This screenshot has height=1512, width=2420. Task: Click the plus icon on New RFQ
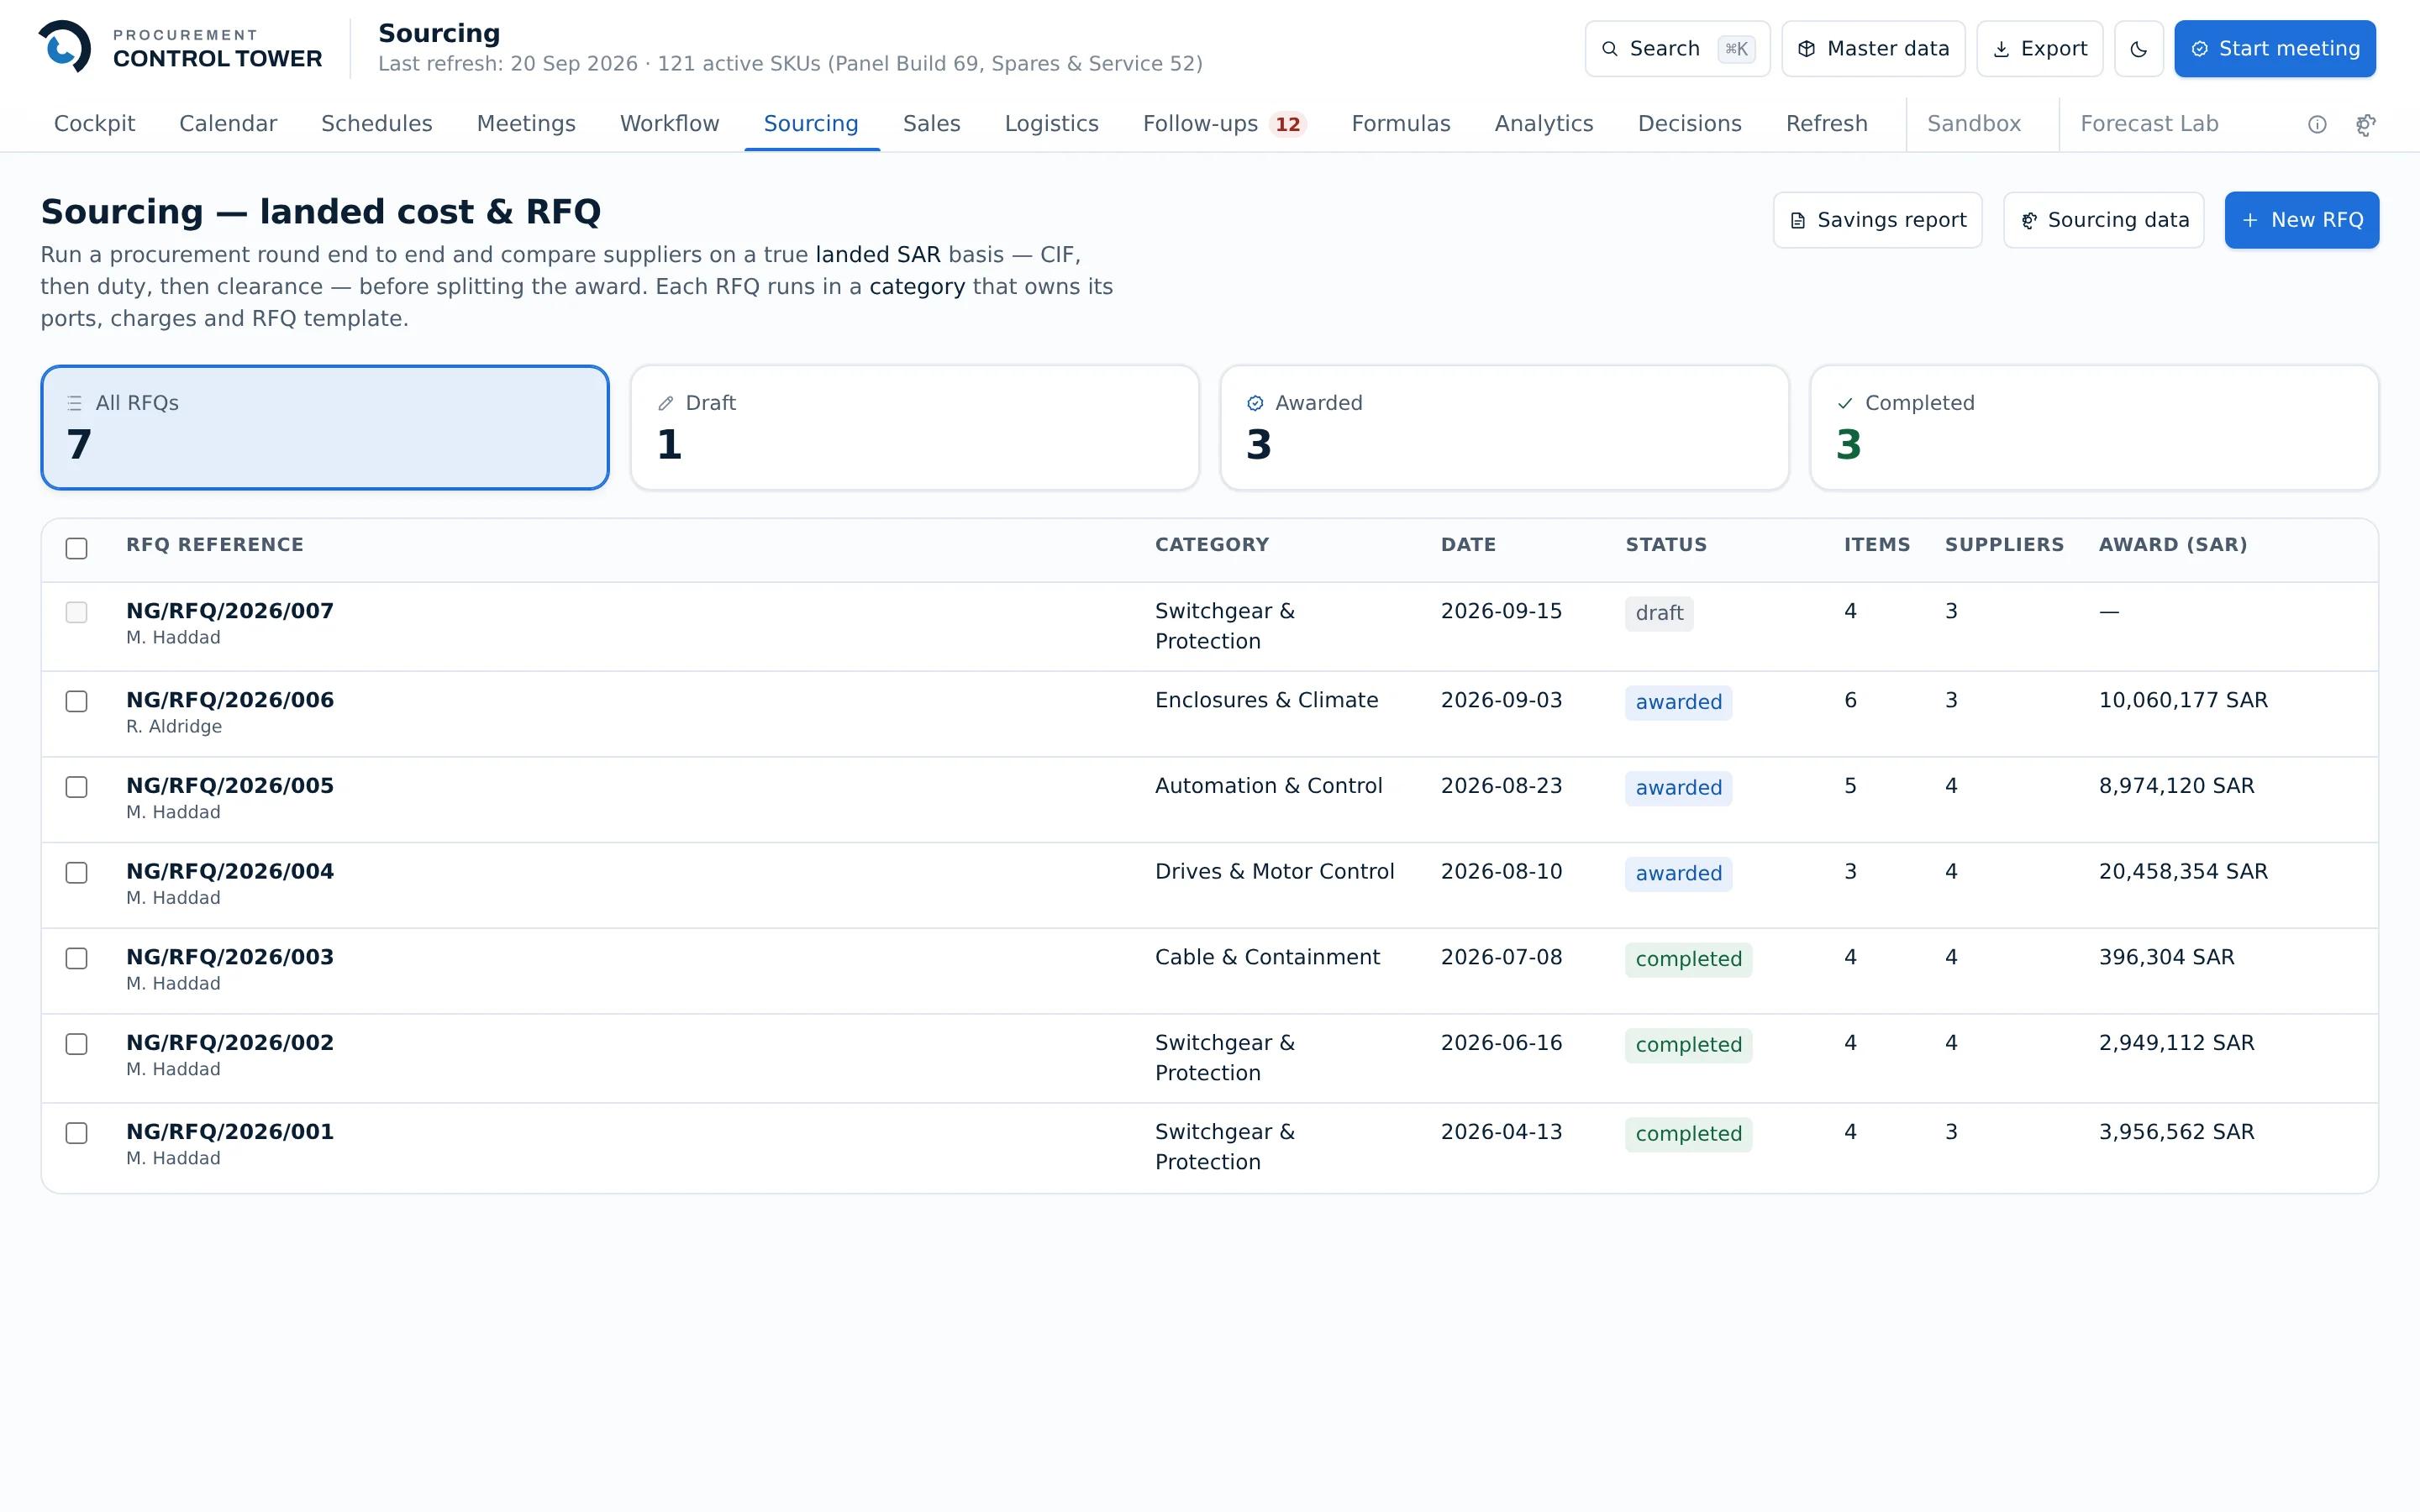click(2250, 220)
